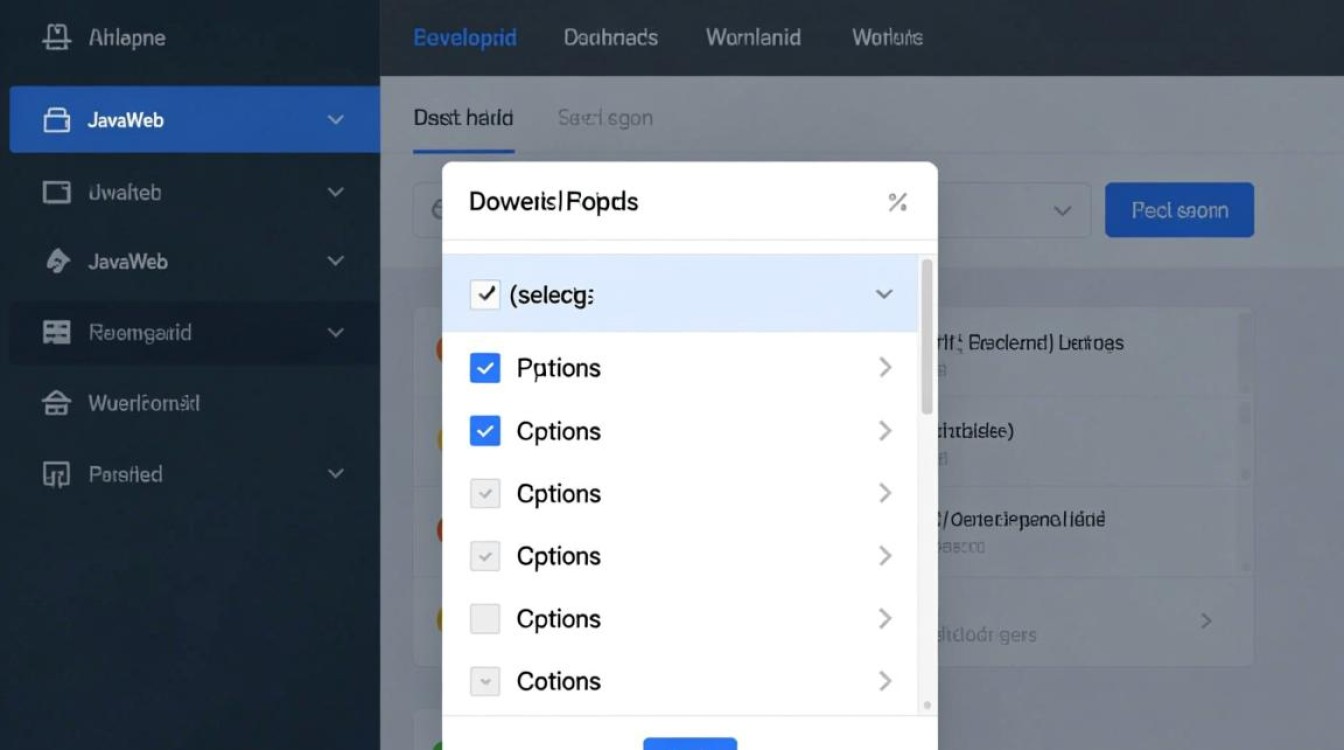
Task: Click the highlighted JavaWeb briefcase icon
Action: pos(57,120)
